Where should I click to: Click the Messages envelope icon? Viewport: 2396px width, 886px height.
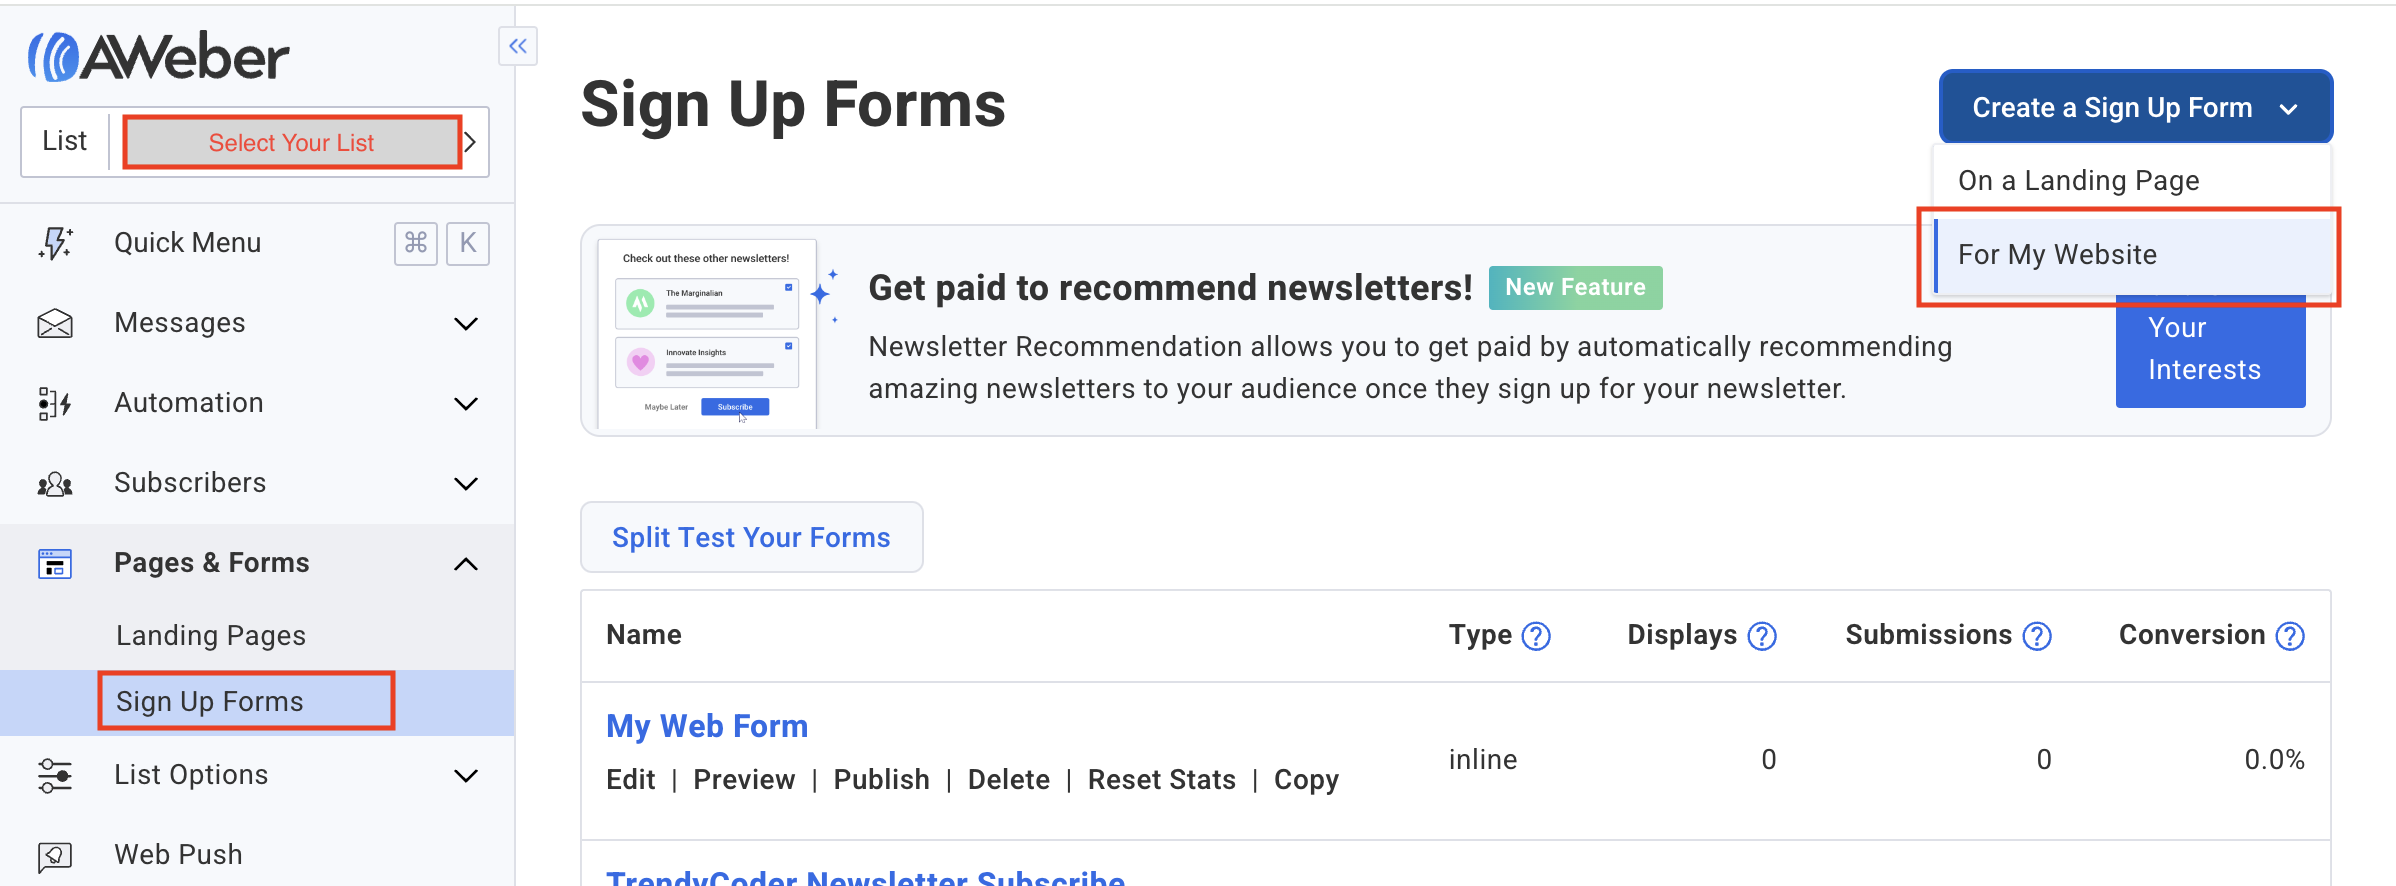tap(55, 323)
